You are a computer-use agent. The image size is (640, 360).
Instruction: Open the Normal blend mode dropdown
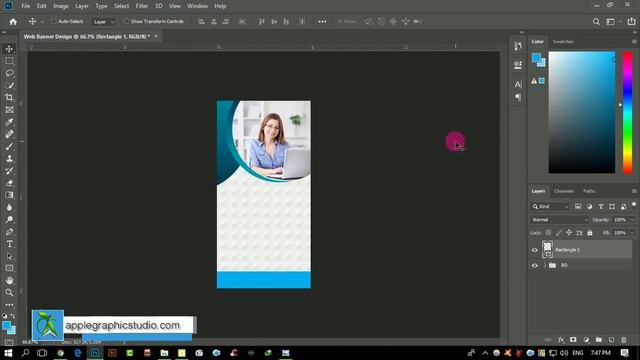(560, 220)
